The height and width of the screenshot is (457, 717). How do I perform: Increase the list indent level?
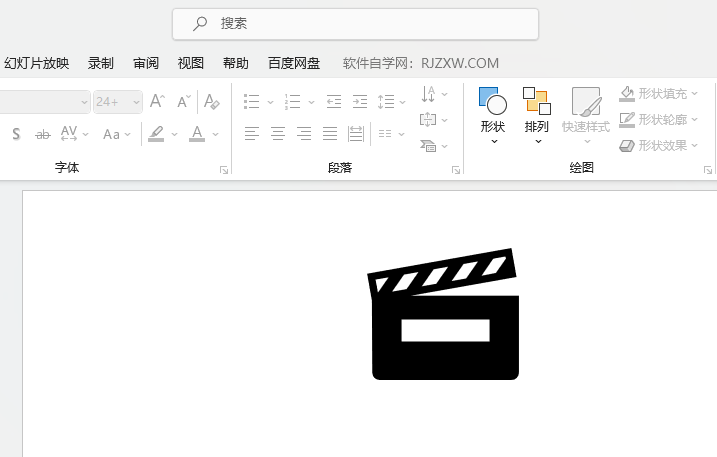360,102
